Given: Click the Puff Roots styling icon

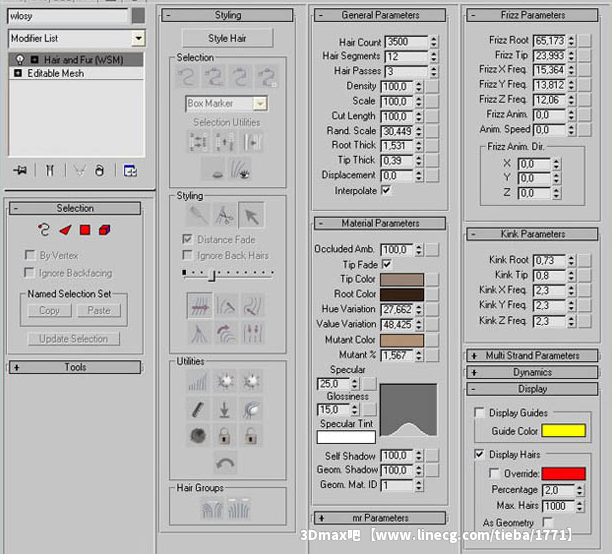Looking at the screenshot, I should pos(252,305).
